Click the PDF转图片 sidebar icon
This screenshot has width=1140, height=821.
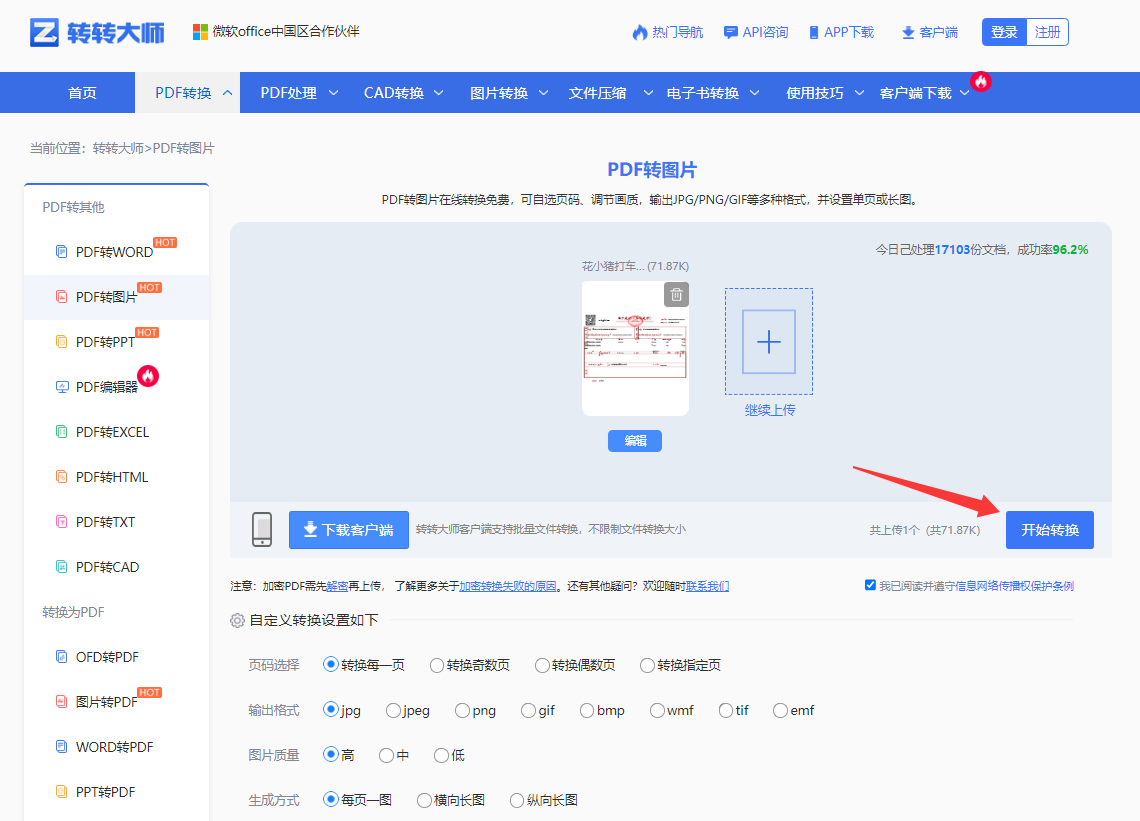point(62,297)
